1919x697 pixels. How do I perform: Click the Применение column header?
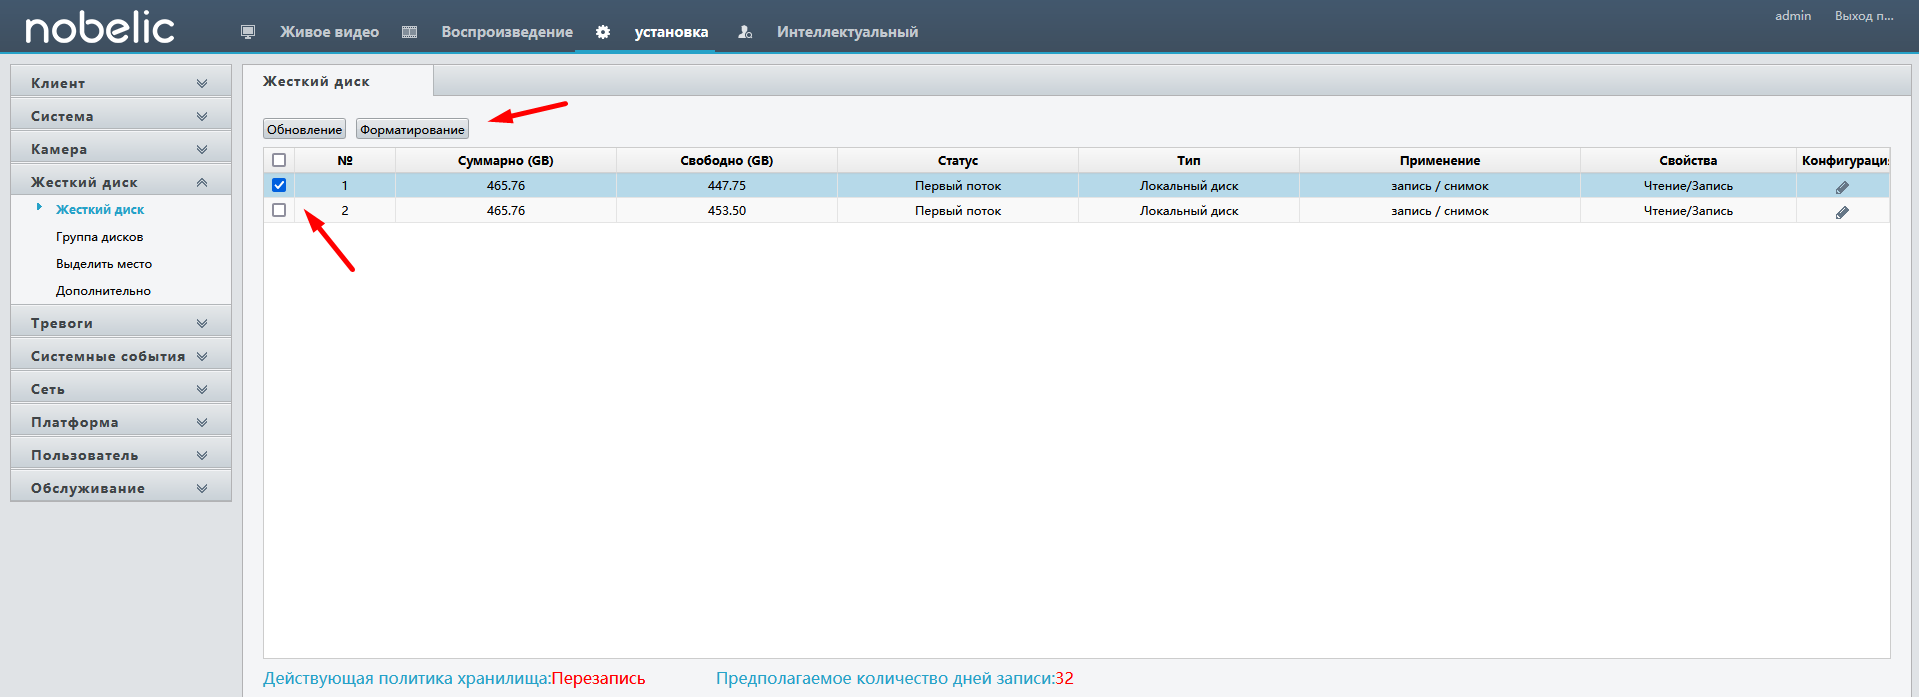1440,160
